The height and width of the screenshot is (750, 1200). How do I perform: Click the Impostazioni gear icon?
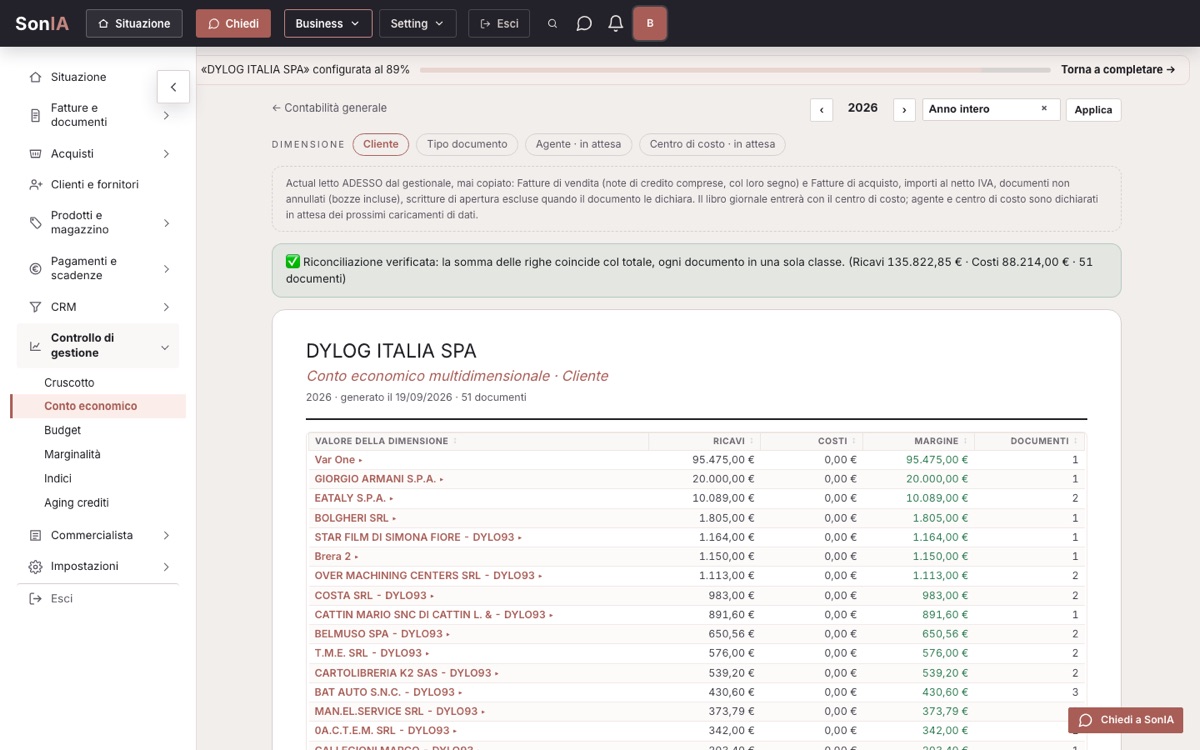(x=36, y=567)
